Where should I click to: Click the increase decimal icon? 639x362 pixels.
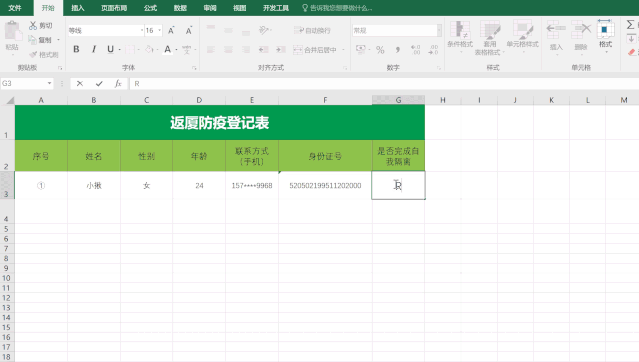click(415, 50)
